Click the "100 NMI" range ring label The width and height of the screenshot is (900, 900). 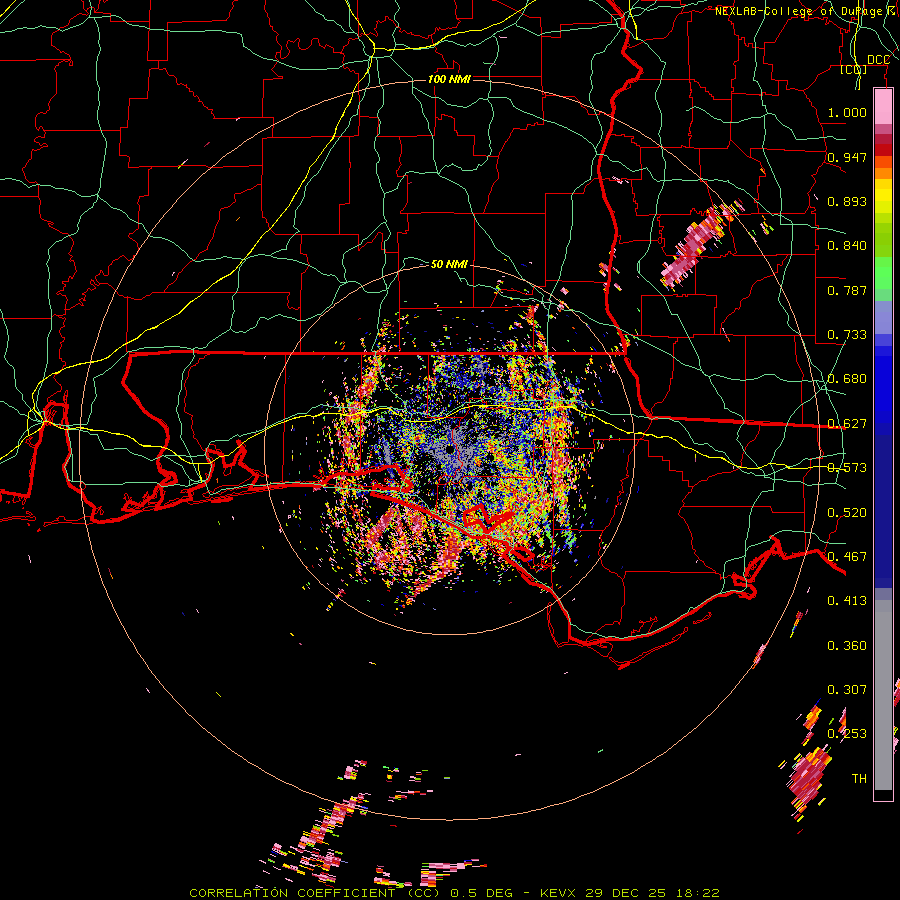[449, 79]
